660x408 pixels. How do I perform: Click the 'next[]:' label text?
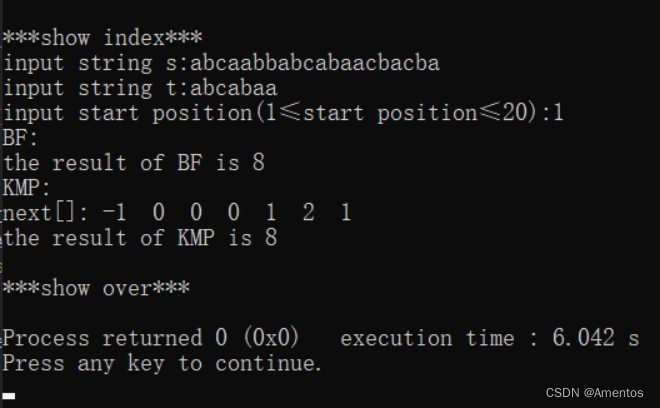45,213
